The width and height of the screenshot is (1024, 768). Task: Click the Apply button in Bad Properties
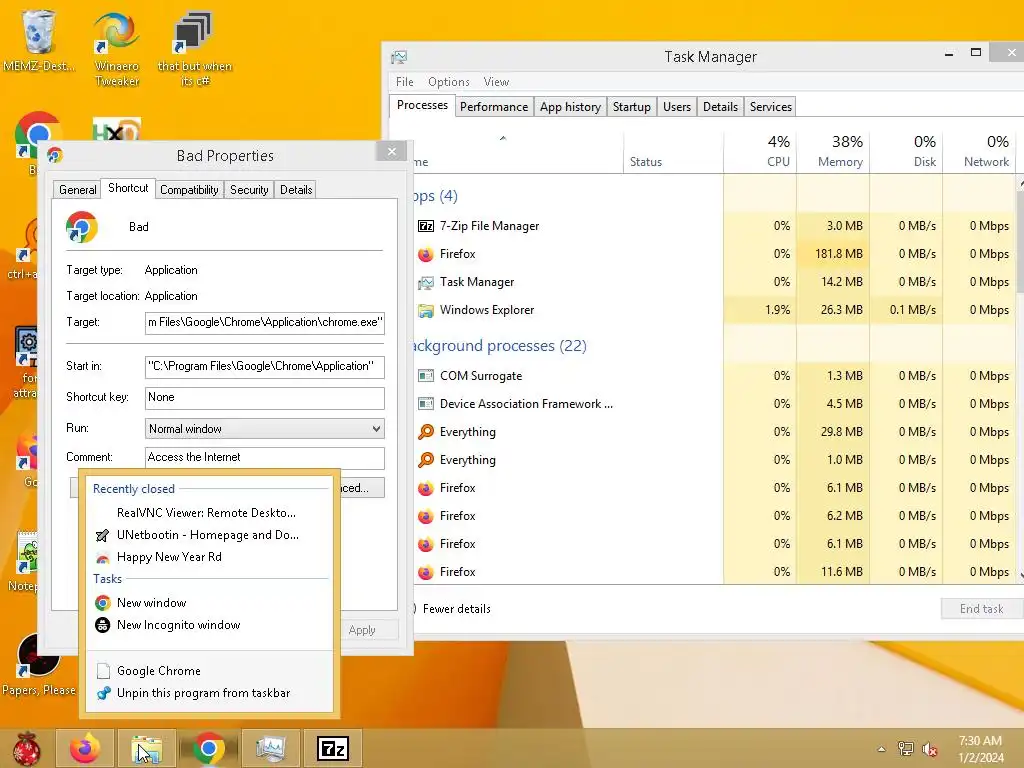point(362,630)
